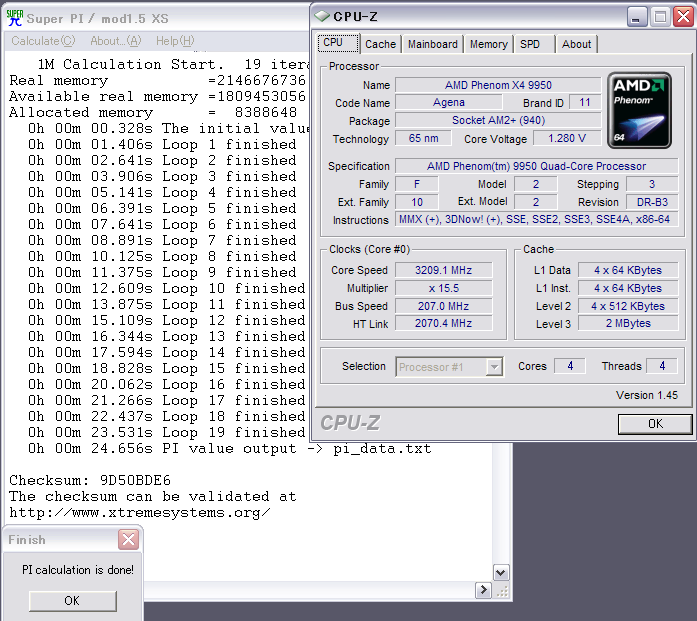This screenshot has height=621, width=697.
Task: Click the Bus Speed value '207.0 MHz'
Action: coord(444,306)
